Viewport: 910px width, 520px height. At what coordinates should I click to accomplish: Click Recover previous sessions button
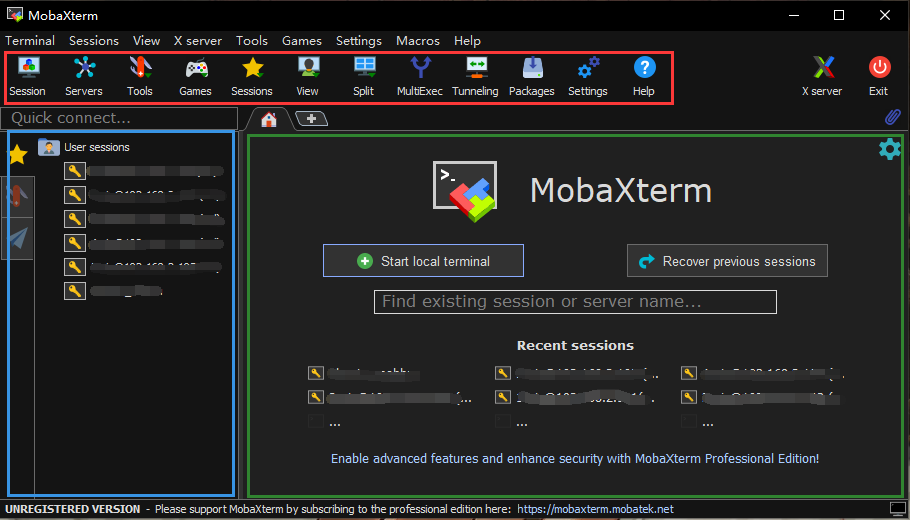pos(727,261)
